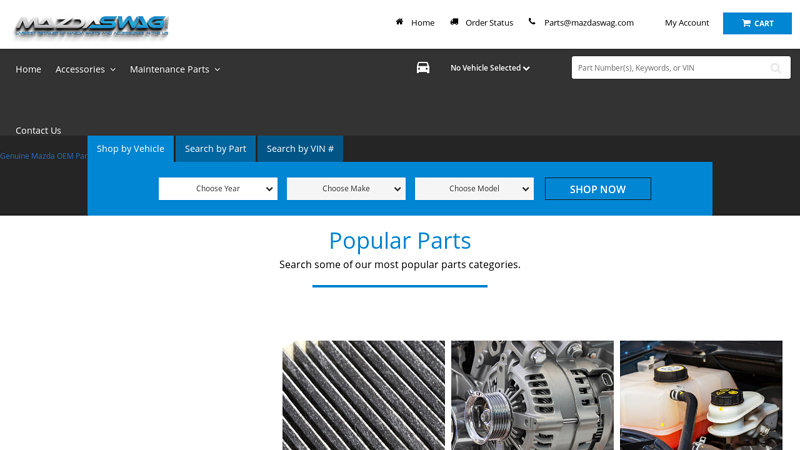Open the Choose Make dropdown
The width and height of the screenshot is (800, 450).
[x=346, y=189]
